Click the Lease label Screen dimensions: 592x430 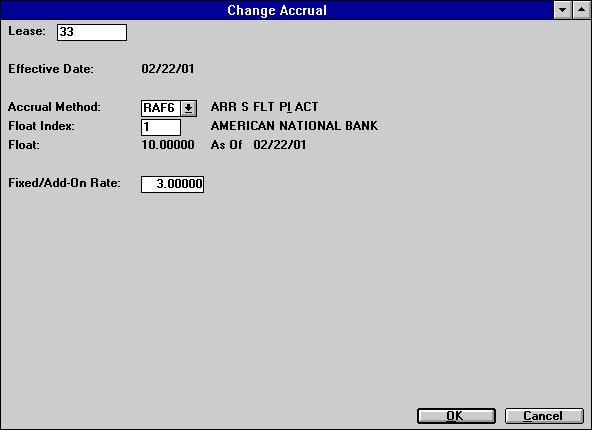pyautogui.click(x=27, y=31)
